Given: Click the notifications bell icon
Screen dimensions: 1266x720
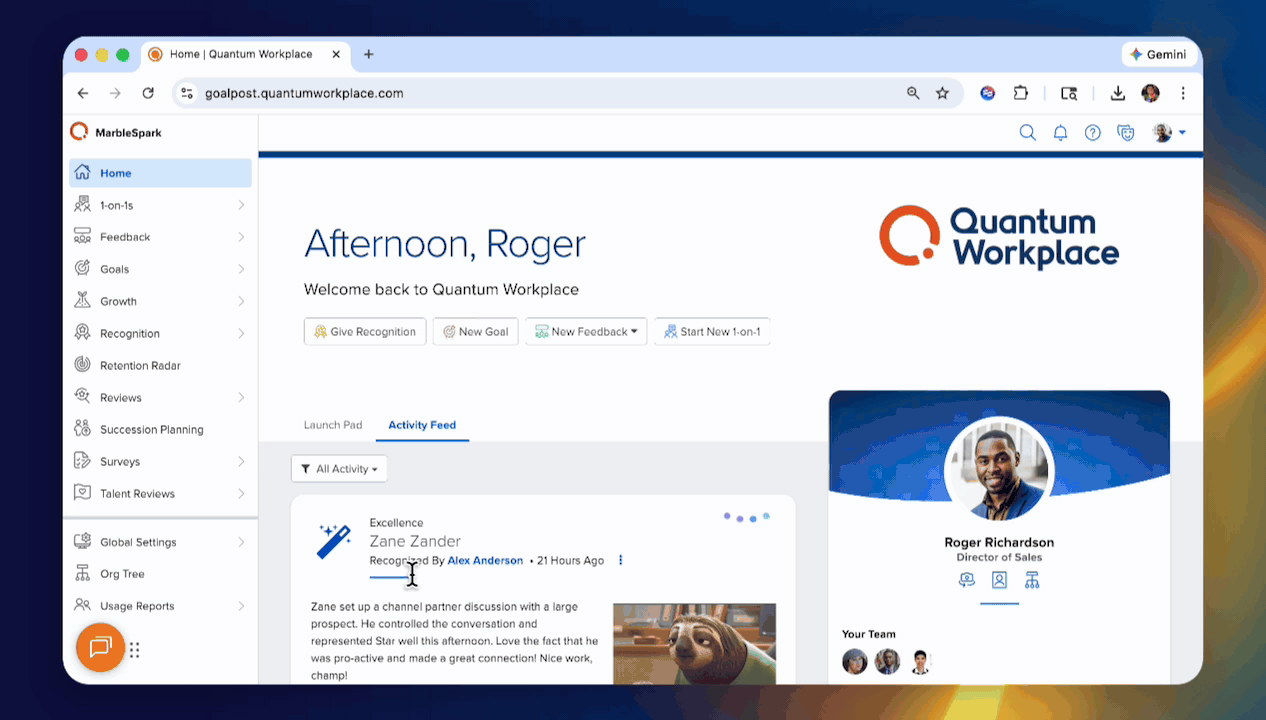Looking at the screenshot, I should click(1060, 133).
